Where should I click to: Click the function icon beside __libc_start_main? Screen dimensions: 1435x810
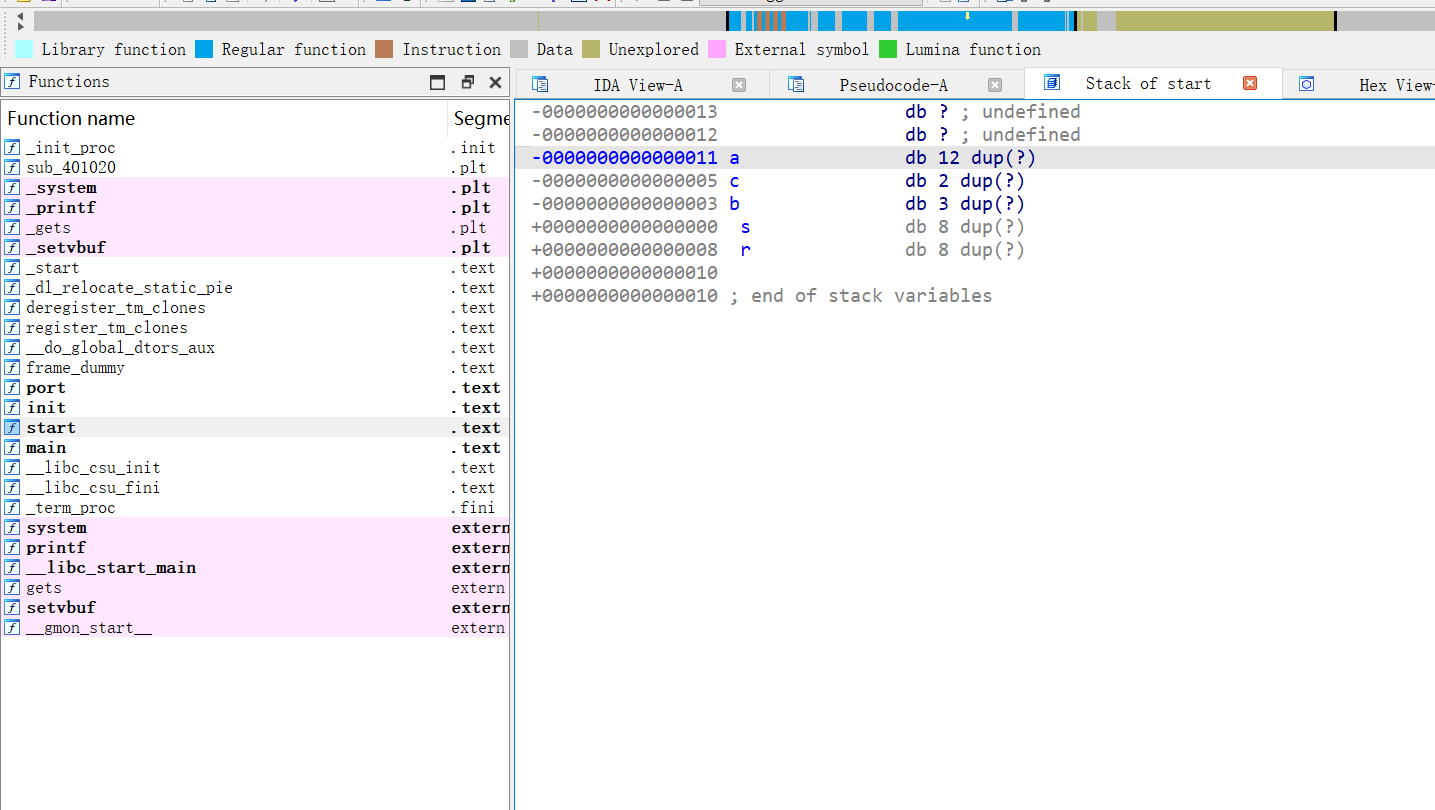pos(12,568)
